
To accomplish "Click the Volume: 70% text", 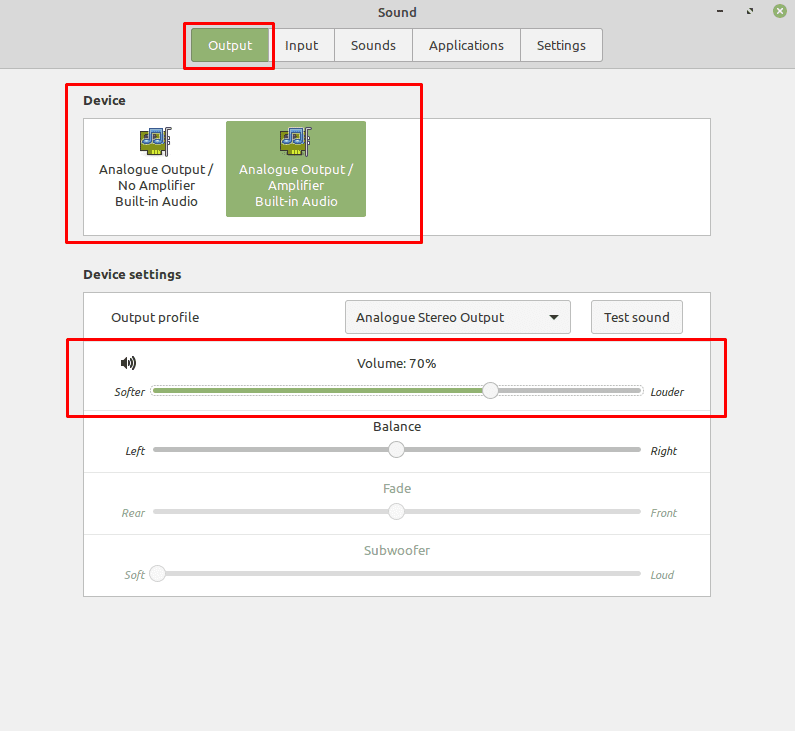I will click(396, 363).
